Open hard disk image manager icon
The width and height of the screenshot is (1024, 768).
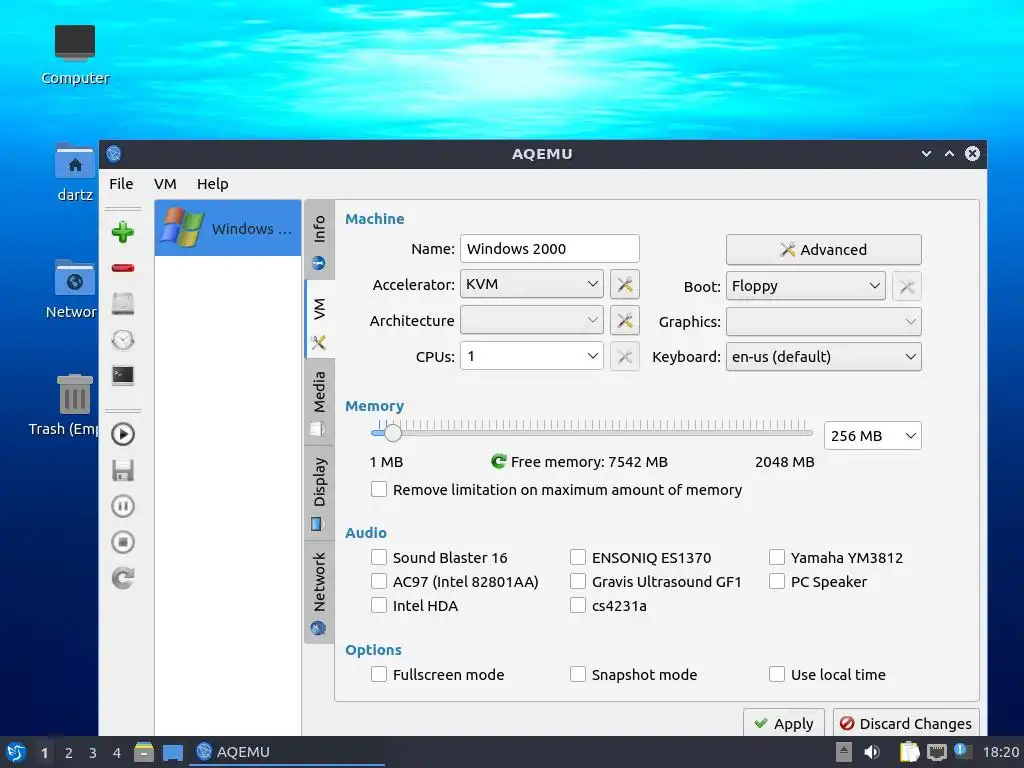[x=123, y=304]
